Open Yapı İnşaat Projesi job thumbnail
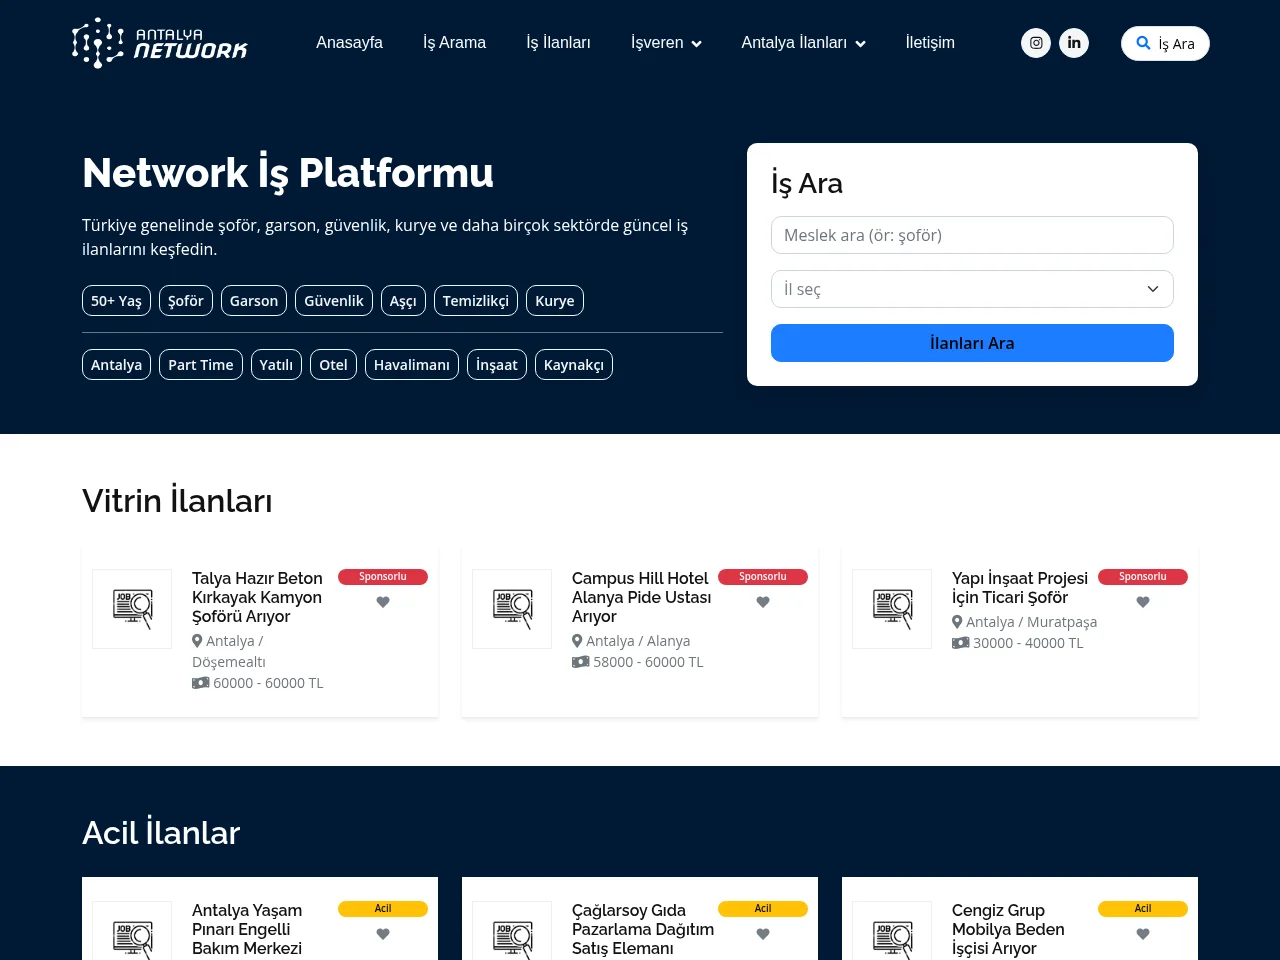 tap(892, 609)
